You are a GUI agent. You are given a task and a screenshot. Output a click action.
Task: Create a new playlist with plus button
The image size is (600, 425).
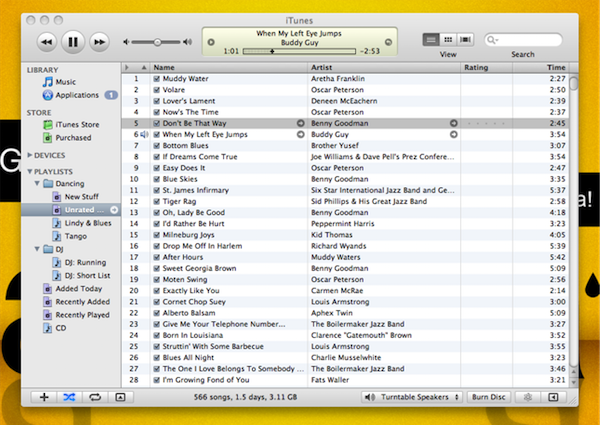[44, 397]
